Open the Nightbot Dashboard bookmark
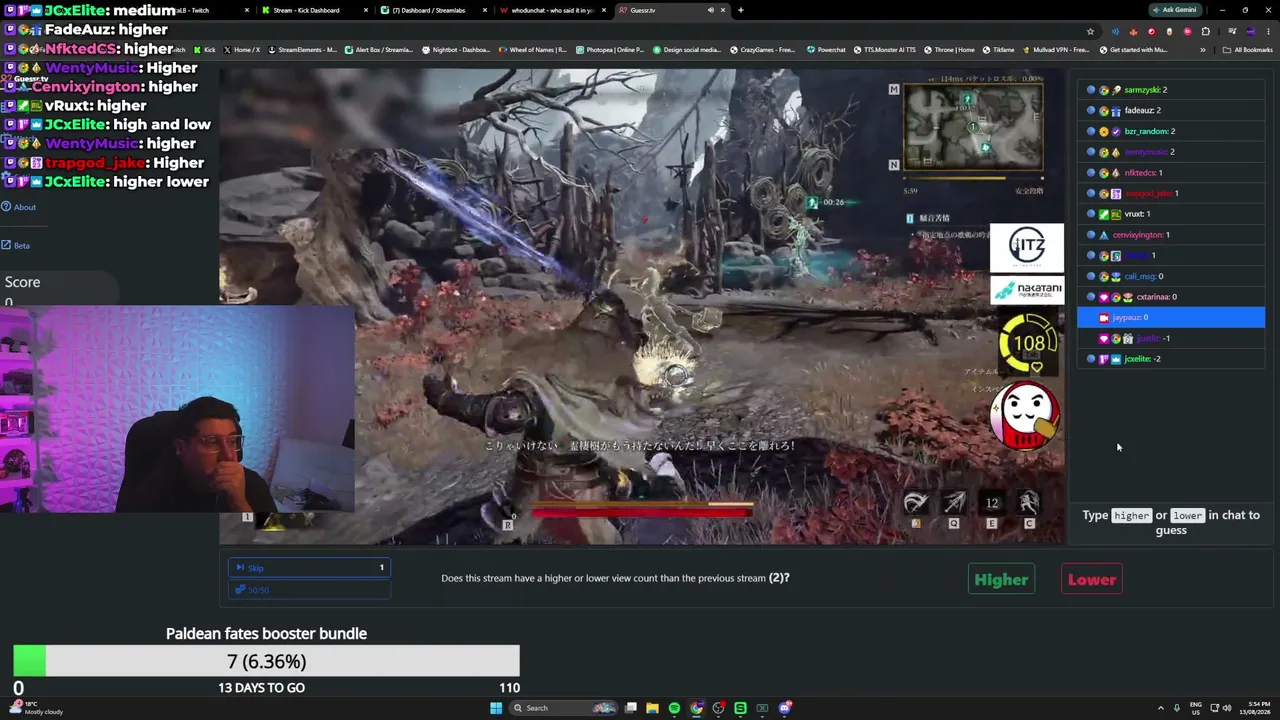 coord(455,50)
